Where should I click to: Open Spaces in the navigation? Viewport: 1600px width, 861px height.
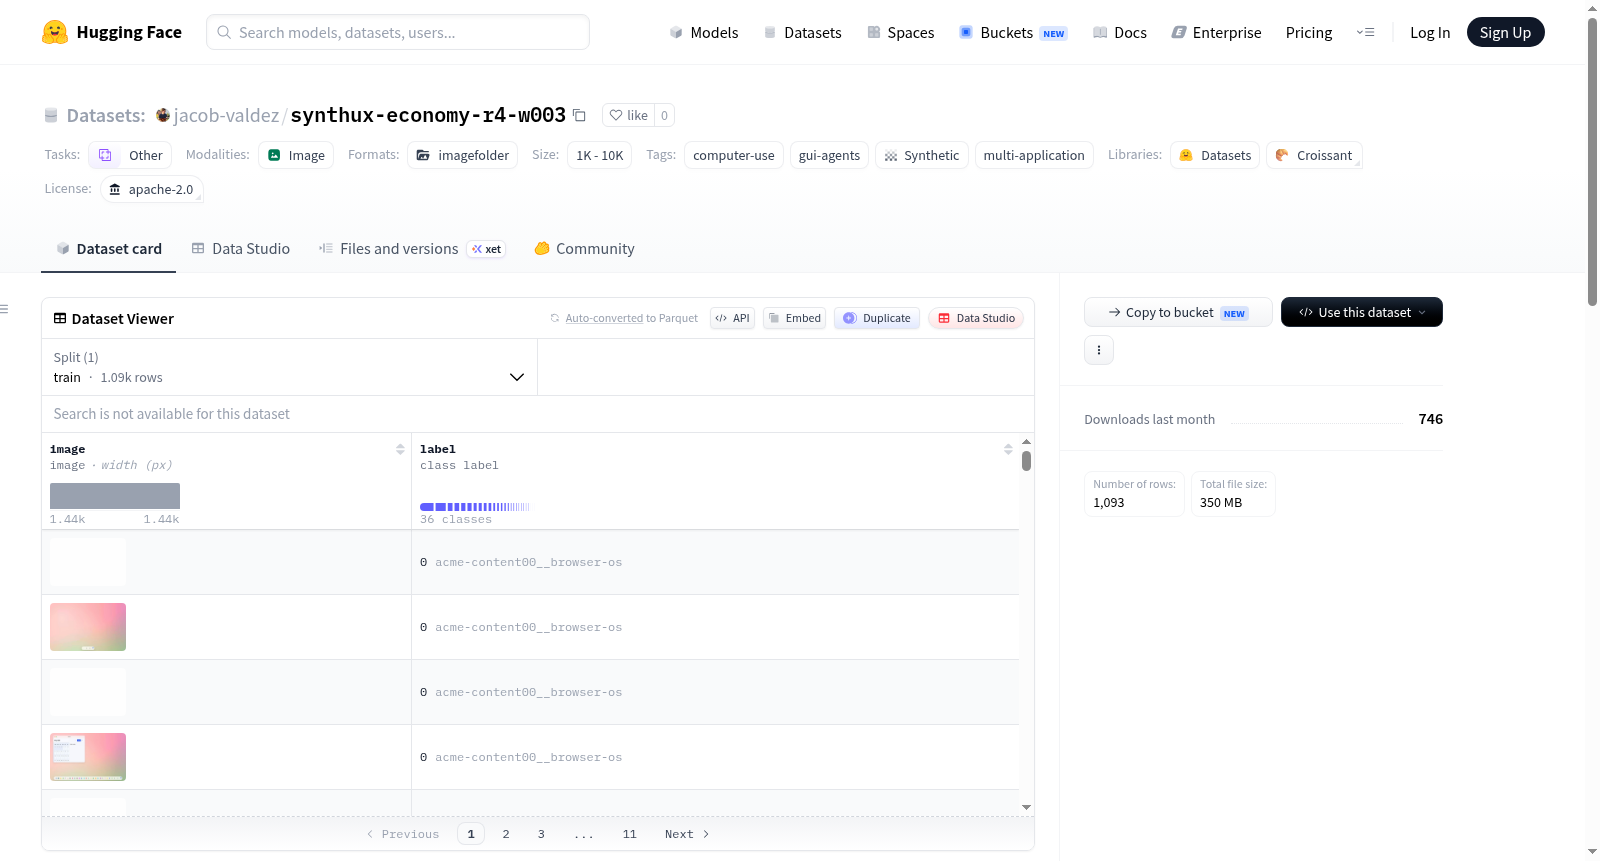(x=901, y=32)
